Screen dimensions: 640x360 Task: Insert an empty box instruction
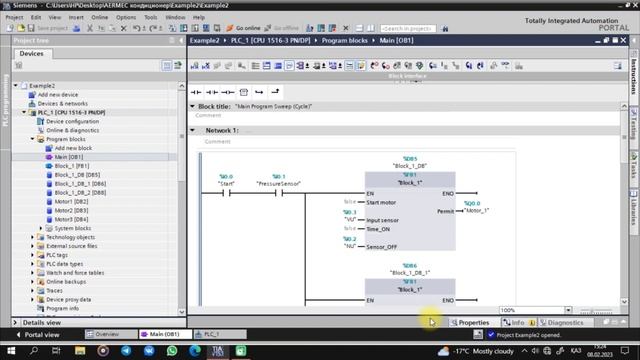click(244, 92)
